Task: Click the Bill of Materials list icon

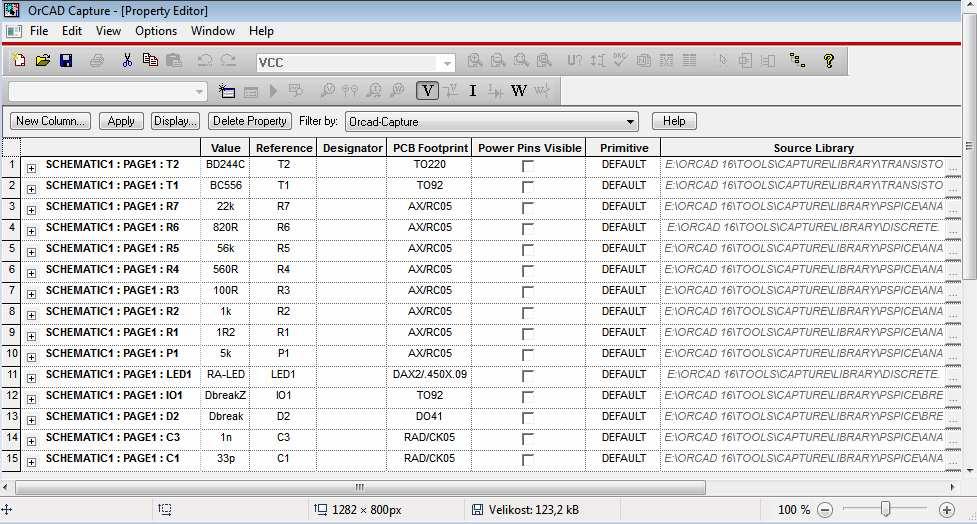Action: click(x=689, y=60)
